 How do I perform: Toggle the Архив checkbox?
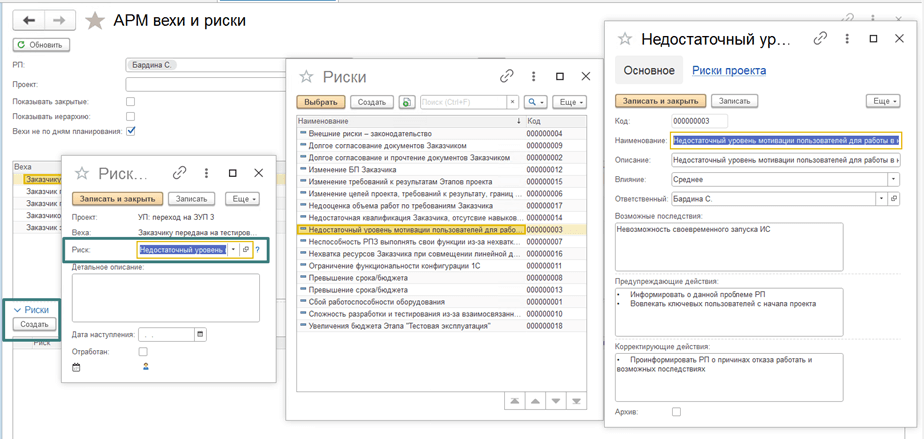(x=676, y=412)
